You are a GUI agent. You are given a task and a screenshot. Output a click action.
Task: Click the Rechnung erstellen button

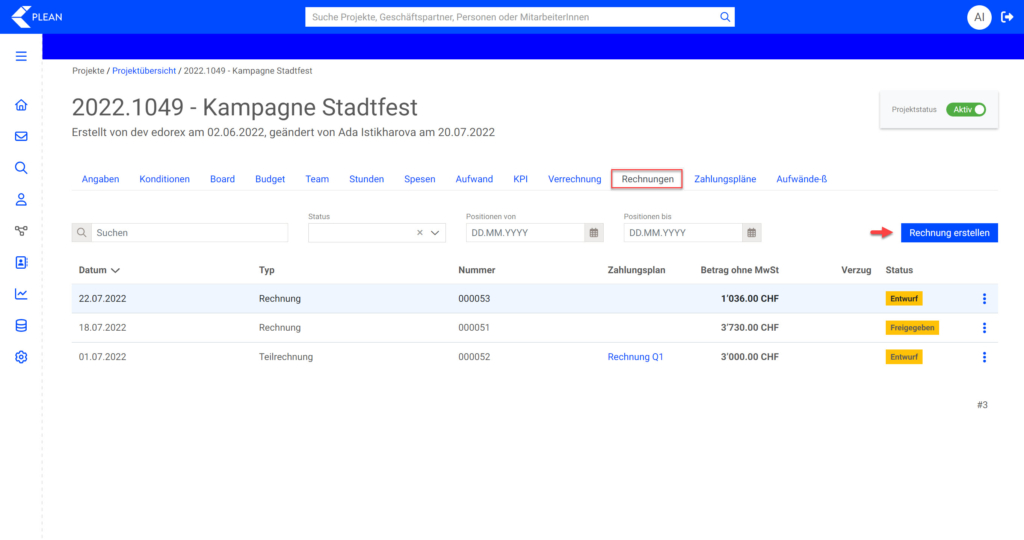click(948, 232)
